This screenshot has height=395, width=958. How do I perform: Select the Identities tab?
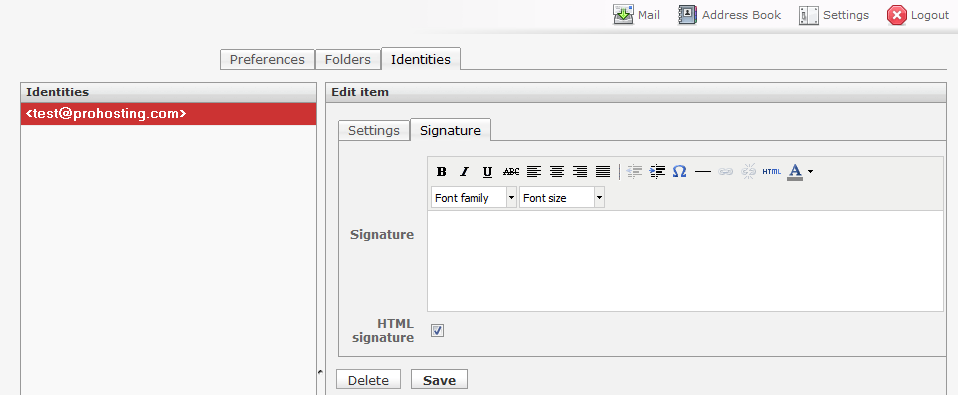click(x=421, y=59)
